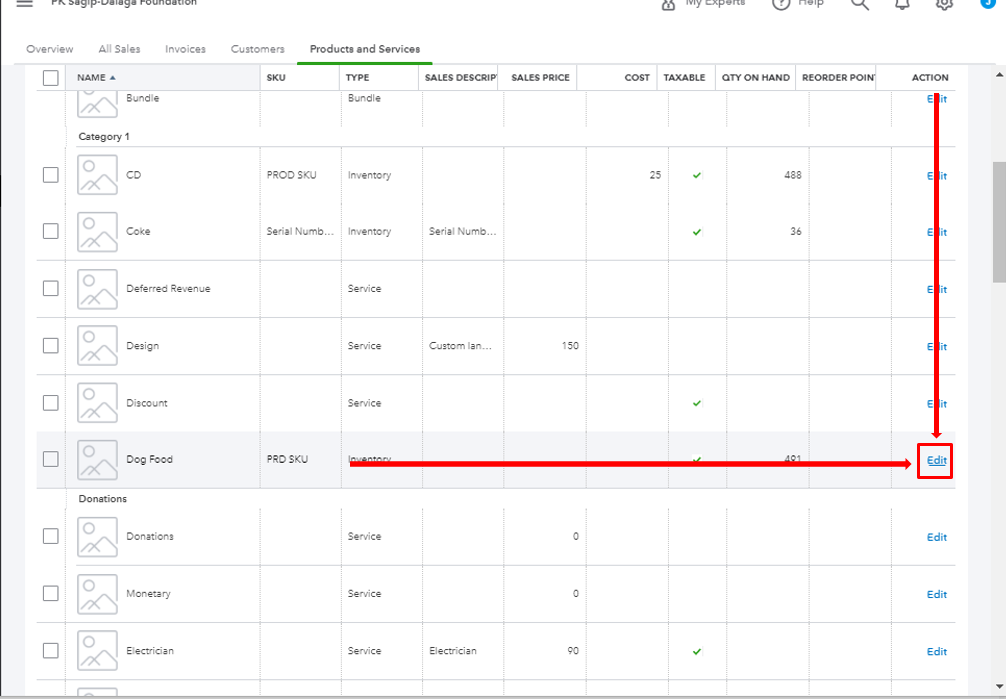This screenshot has height=699, width=1006.
Task: Click Edit for the CD row
Action: pyautogui.click(x=937, y=176)
